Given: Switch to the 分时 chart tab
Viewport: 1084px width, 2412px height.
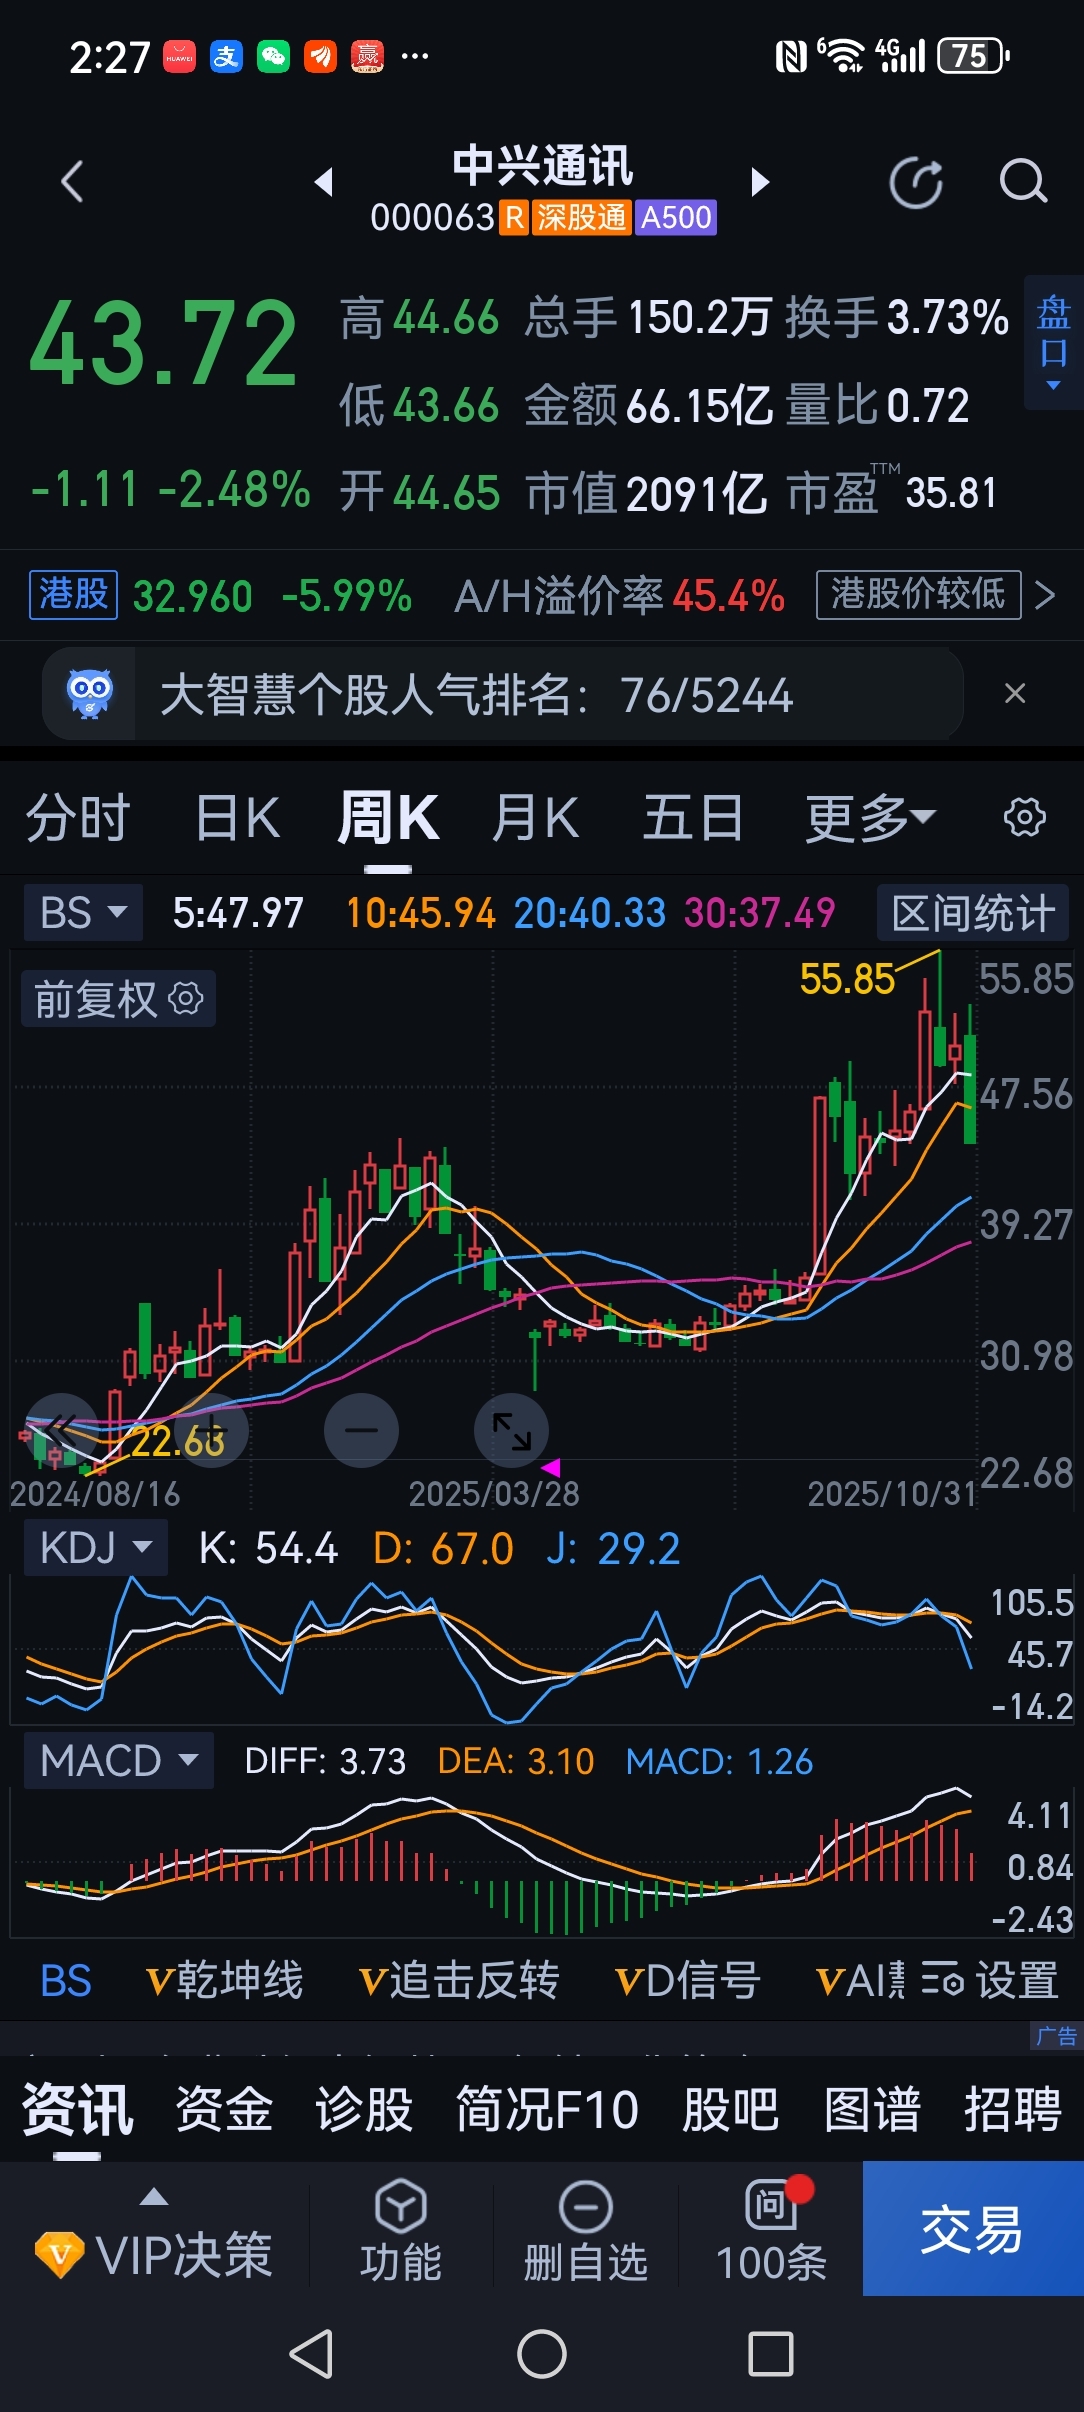Looking at the screenshot, I should [78, 818].
